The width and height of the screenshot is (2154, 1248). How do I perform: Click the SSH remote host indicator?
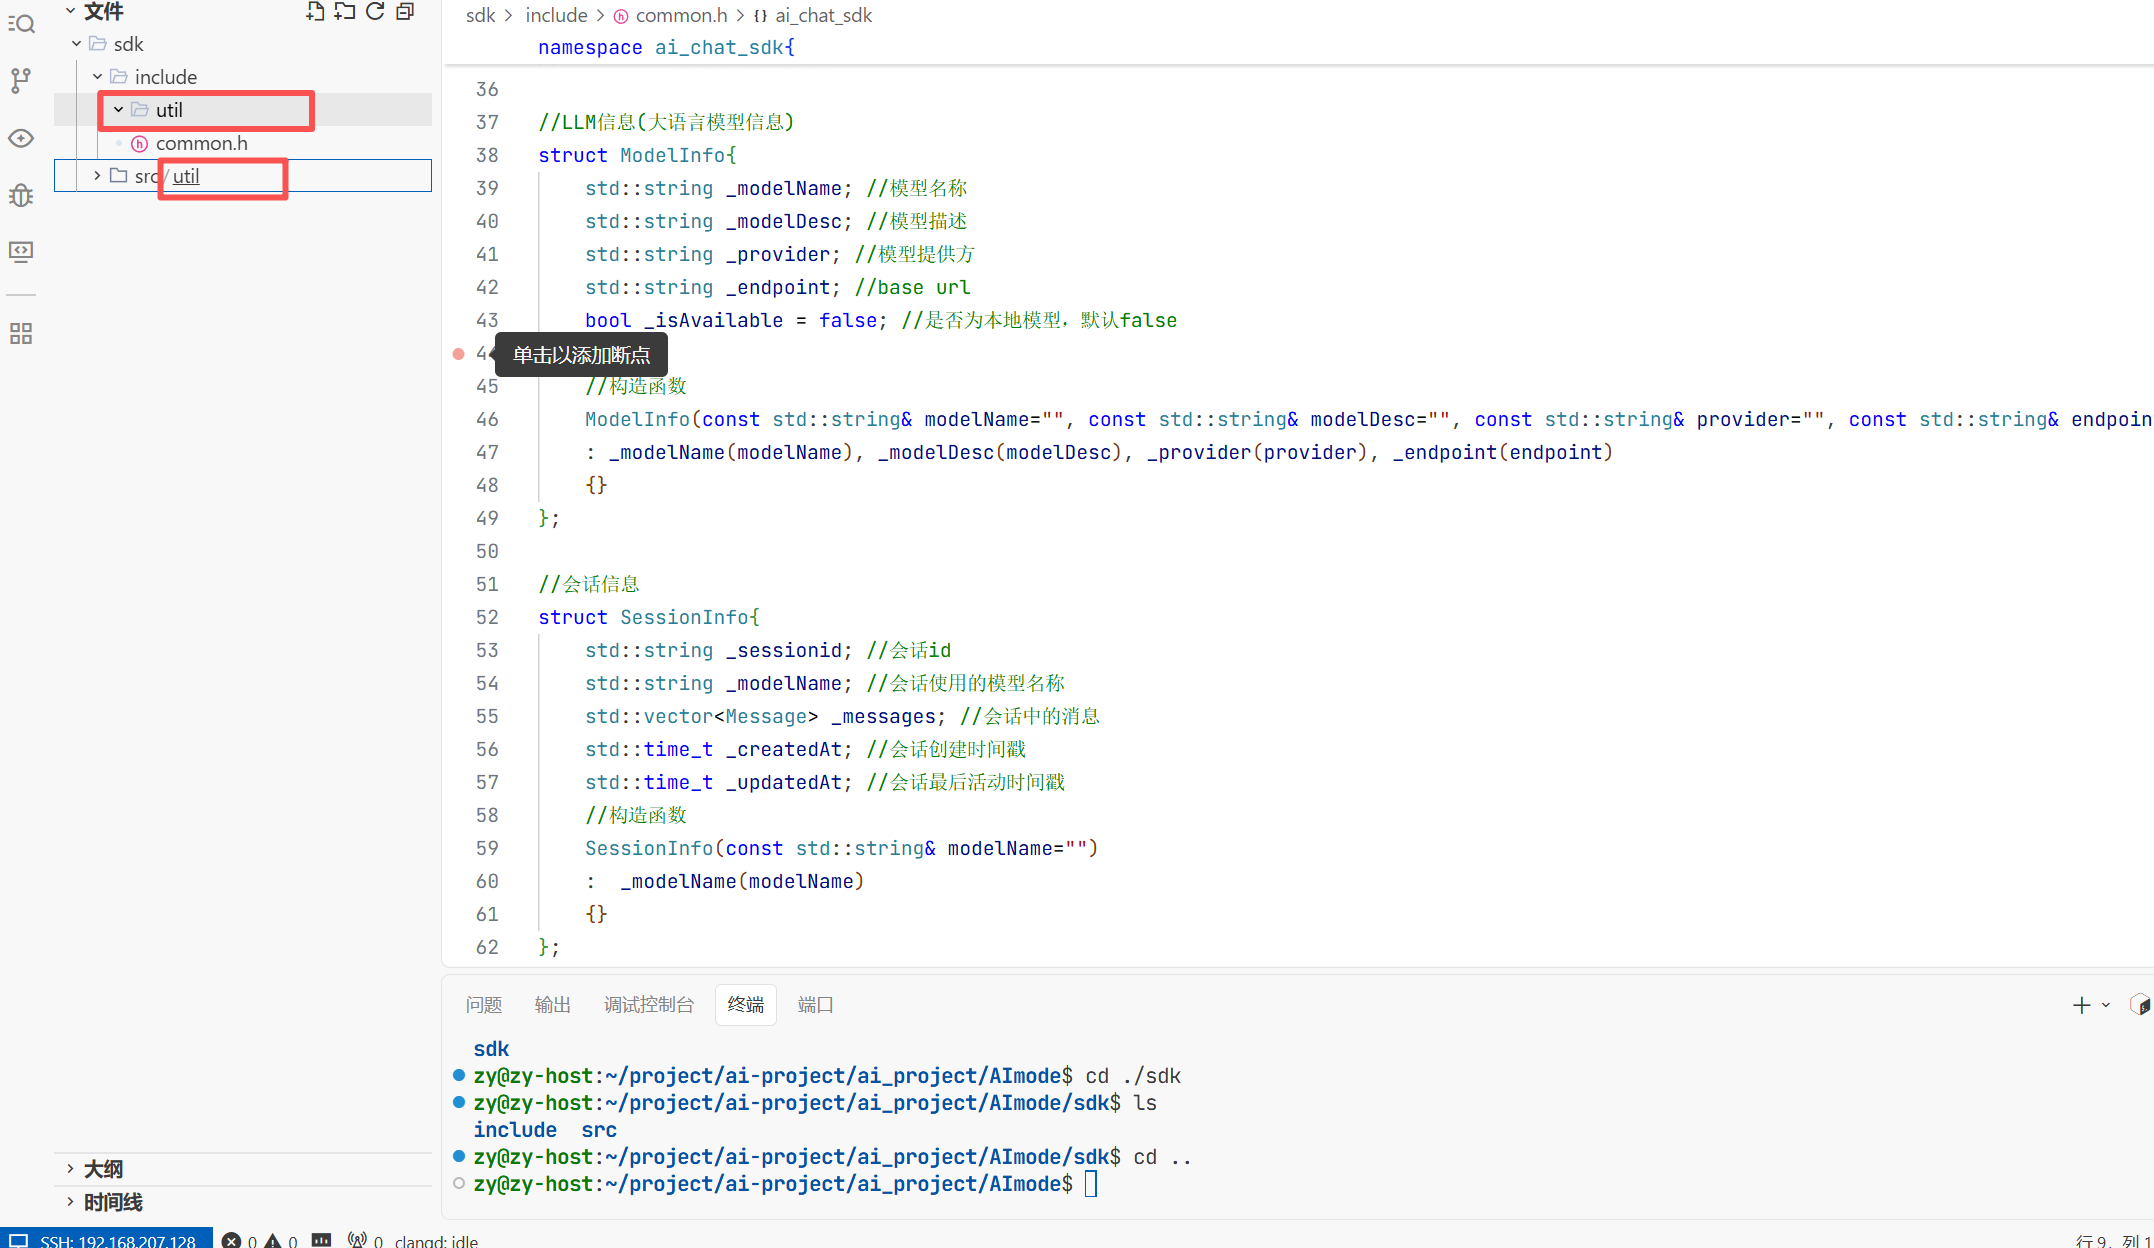[x=106, y=1240]
